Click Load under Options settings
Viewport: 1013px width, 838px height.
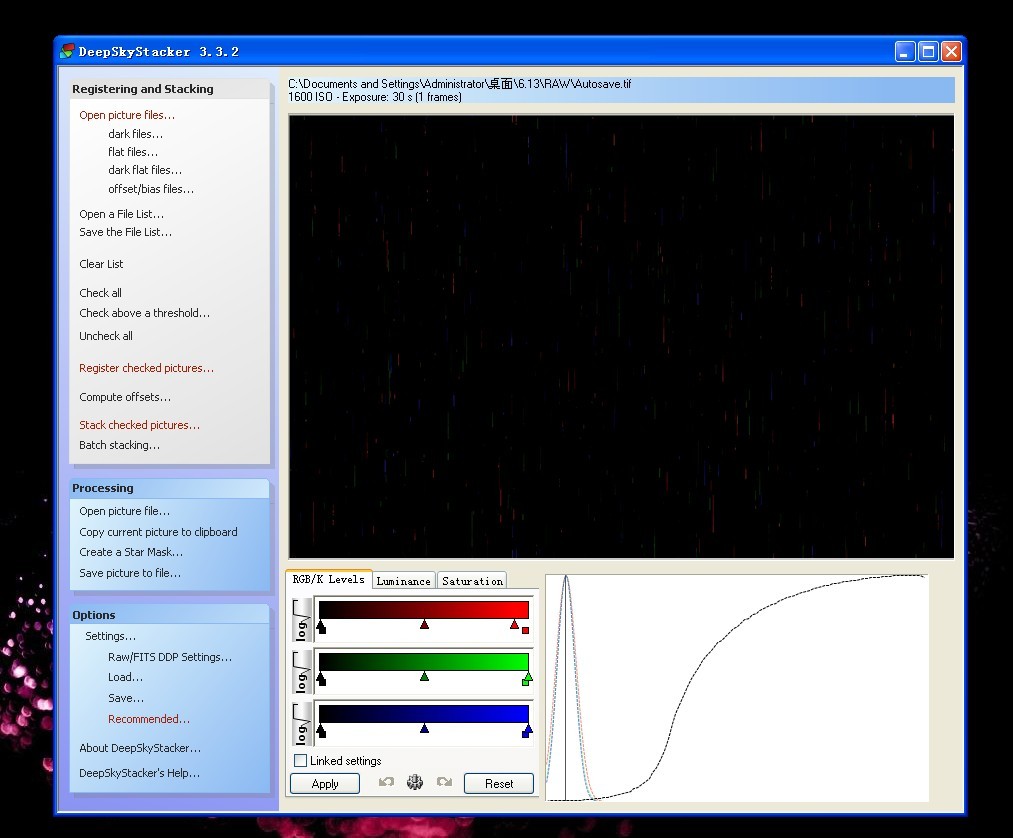pos(125,677)
